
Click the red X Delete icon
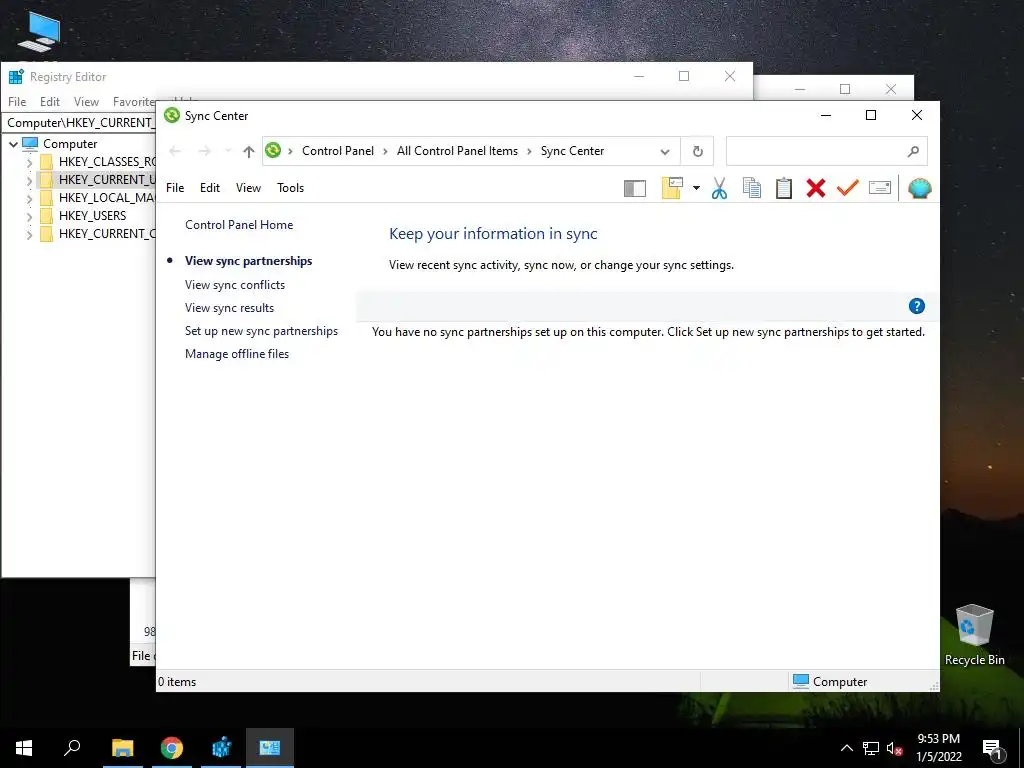(x=816, y=188)
